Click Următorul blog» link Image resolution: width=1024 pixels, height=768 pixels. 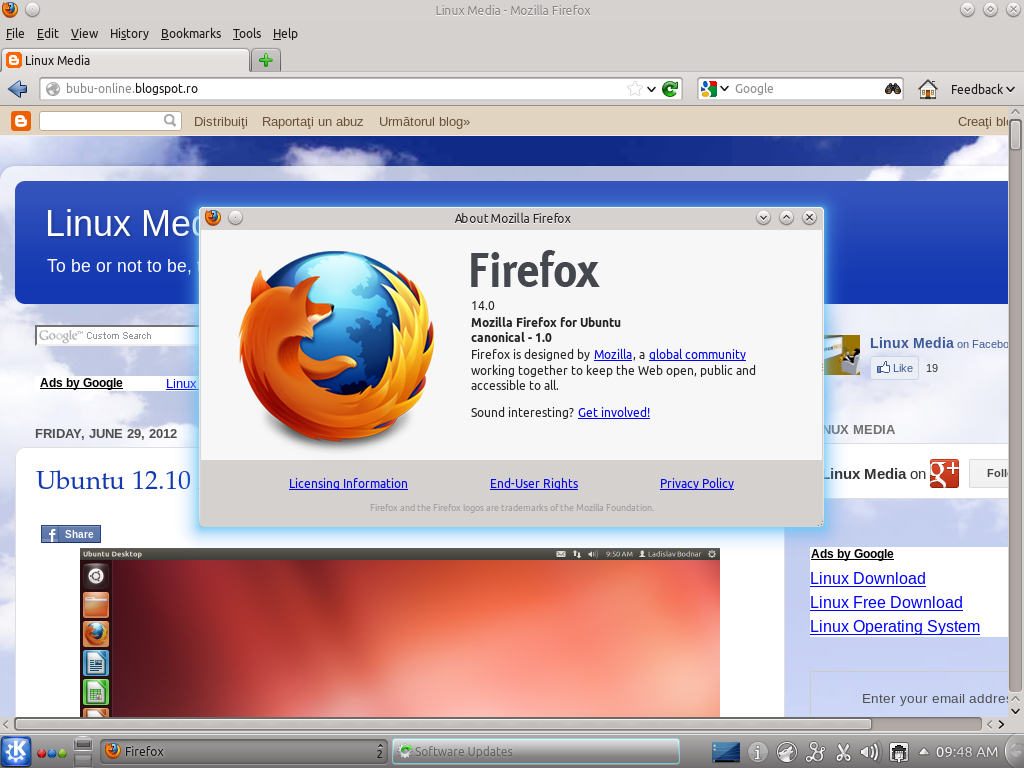424,121
